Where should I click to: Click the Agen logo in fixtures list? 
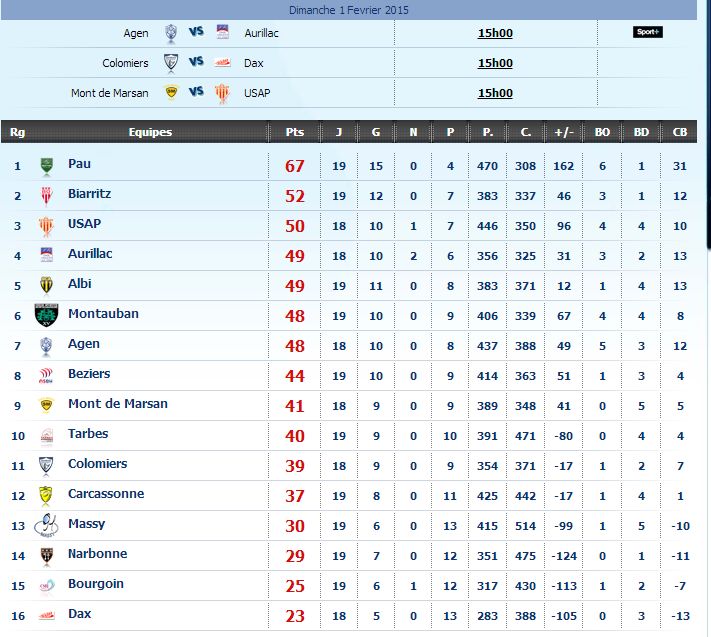point(171,33)
